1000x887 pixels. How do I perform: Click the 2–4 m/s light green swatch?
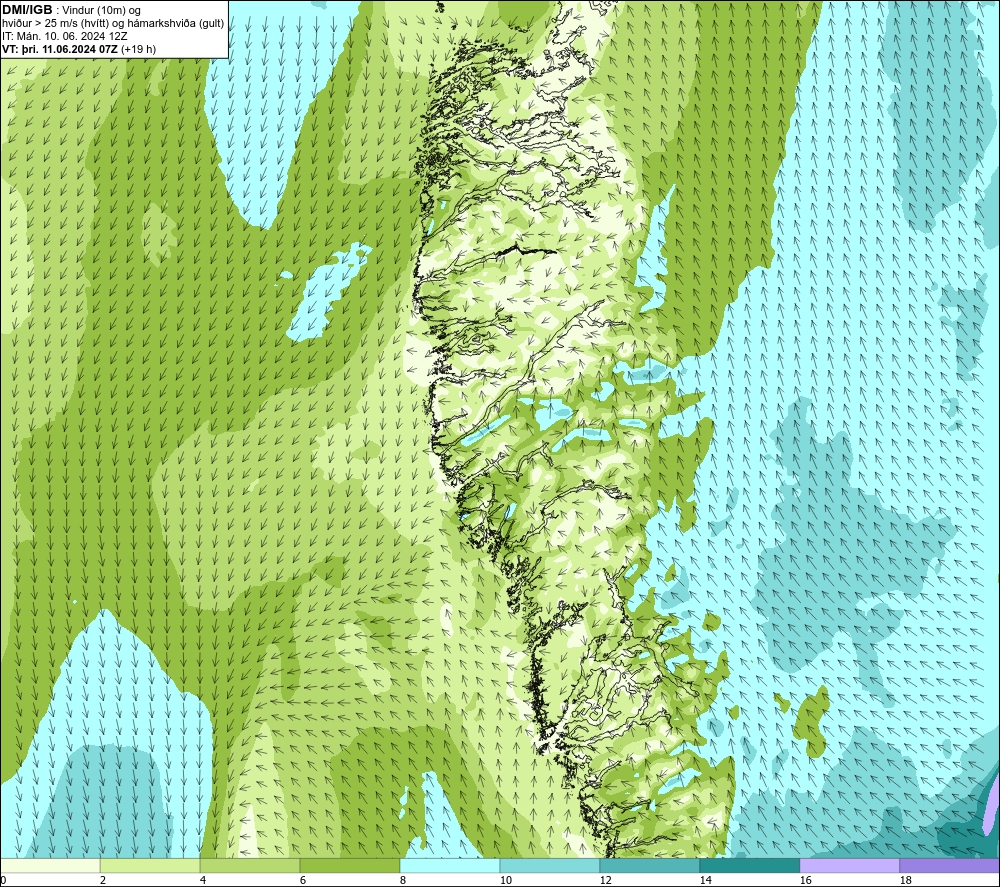tap(150, 865)
